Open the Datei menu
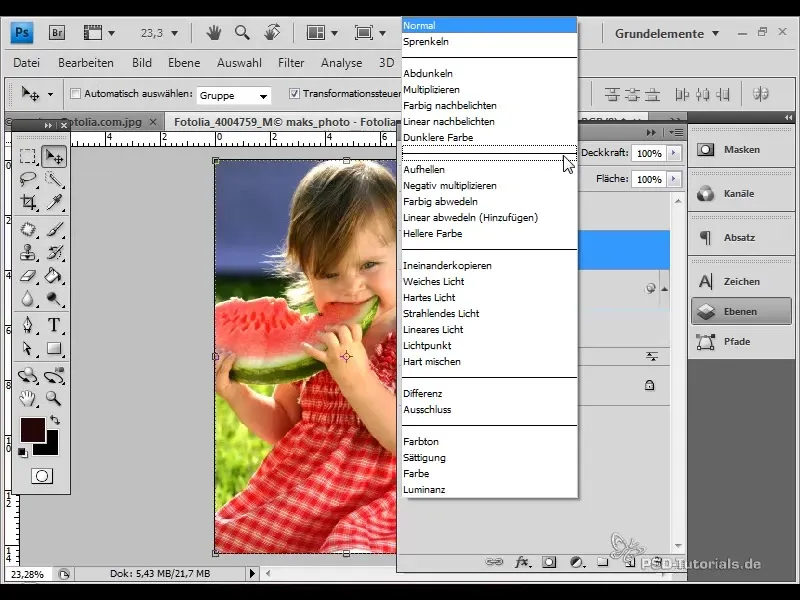 pos(27,63)
